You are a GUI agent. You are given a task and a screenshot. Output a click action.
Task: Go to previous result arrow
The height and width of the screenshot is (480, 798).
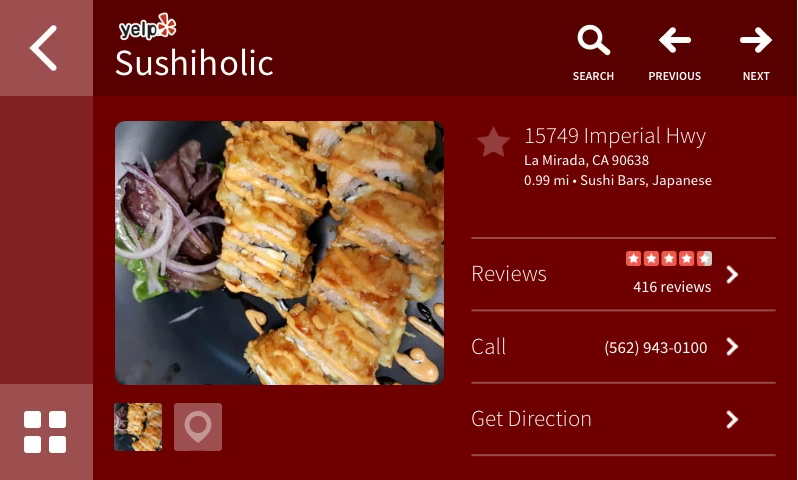coord(674,40)
